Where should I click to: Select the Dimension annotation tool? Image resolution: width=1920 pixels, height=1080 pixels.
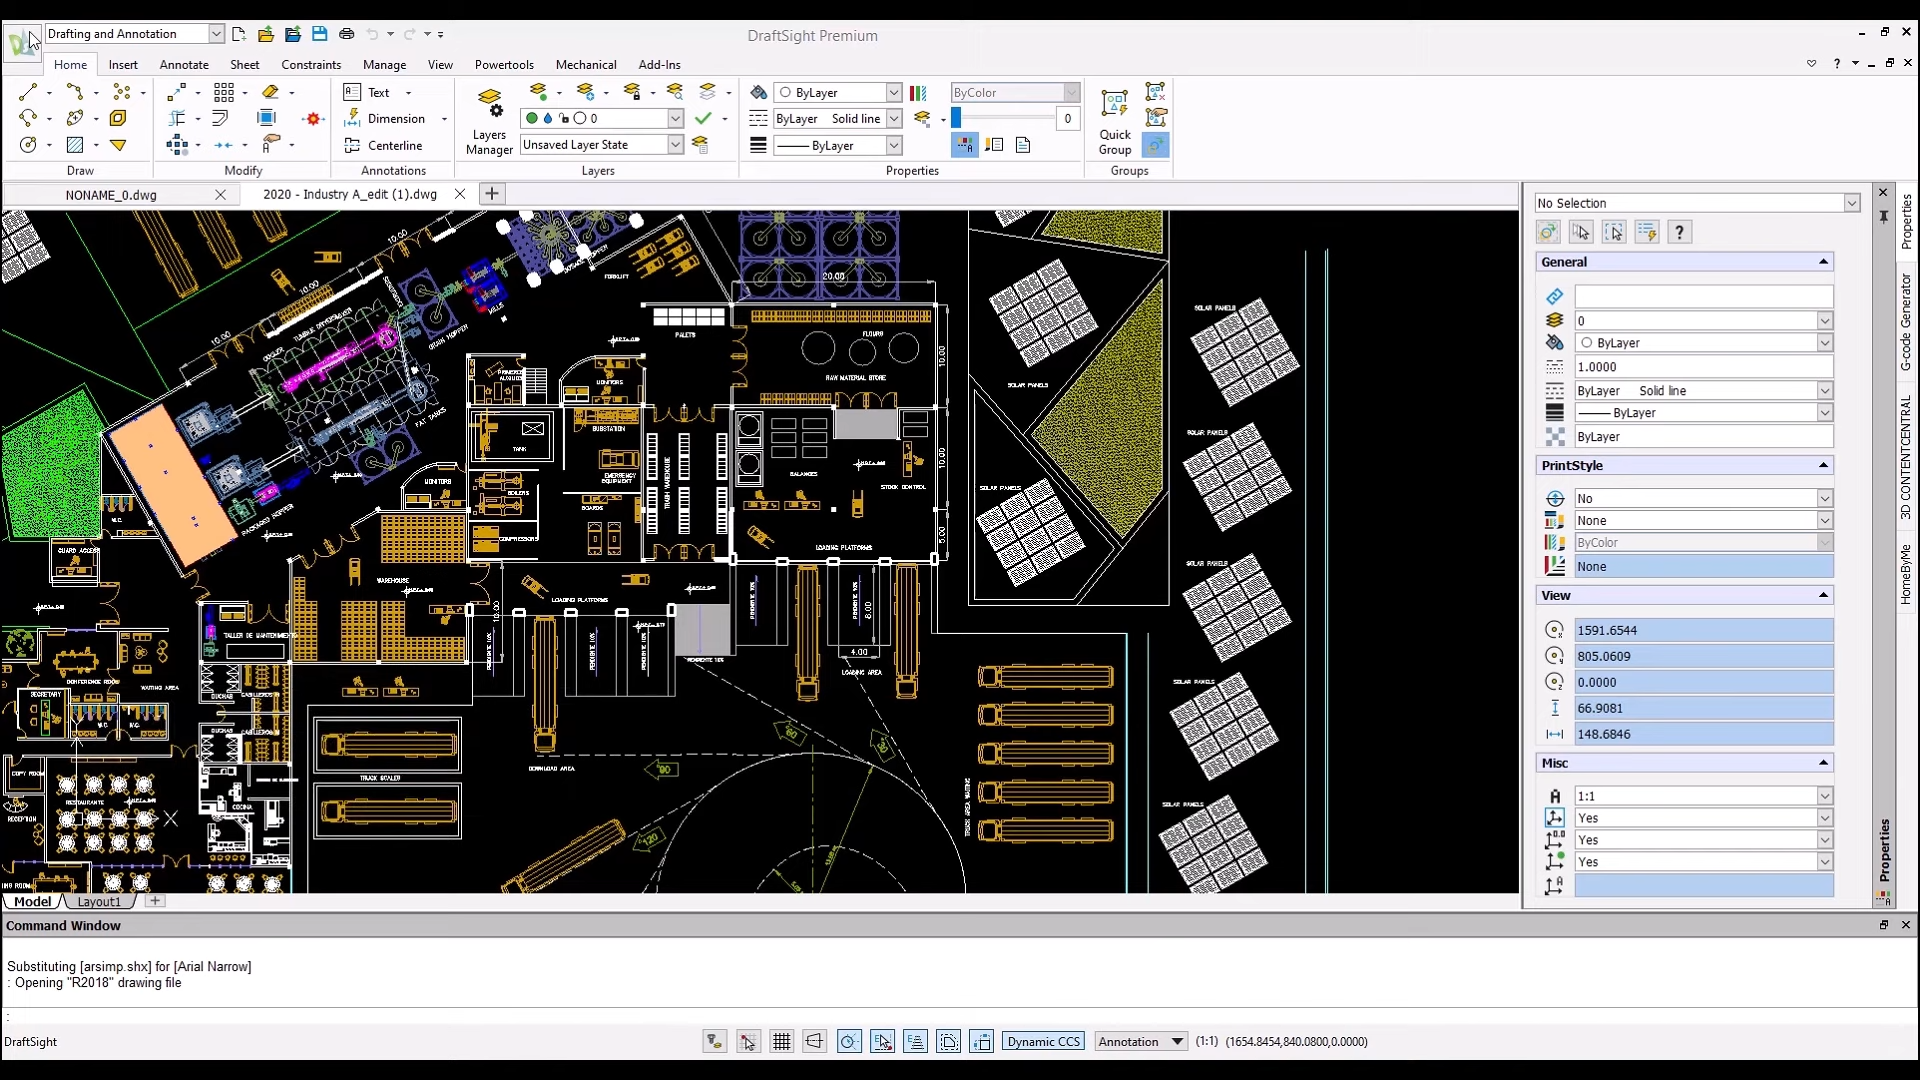tap(396, 119)
